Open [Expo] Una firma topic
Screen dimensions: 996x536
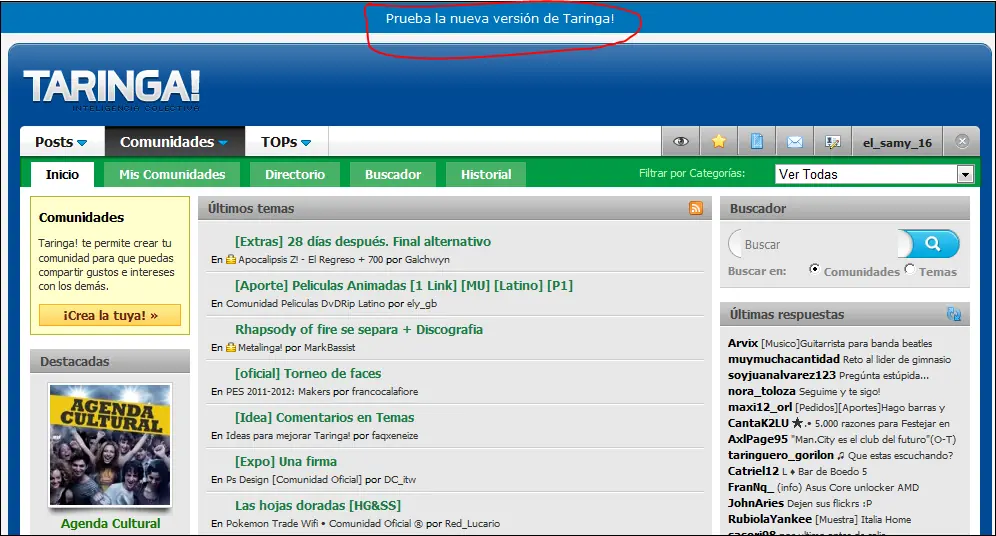(x=286, y=461)
